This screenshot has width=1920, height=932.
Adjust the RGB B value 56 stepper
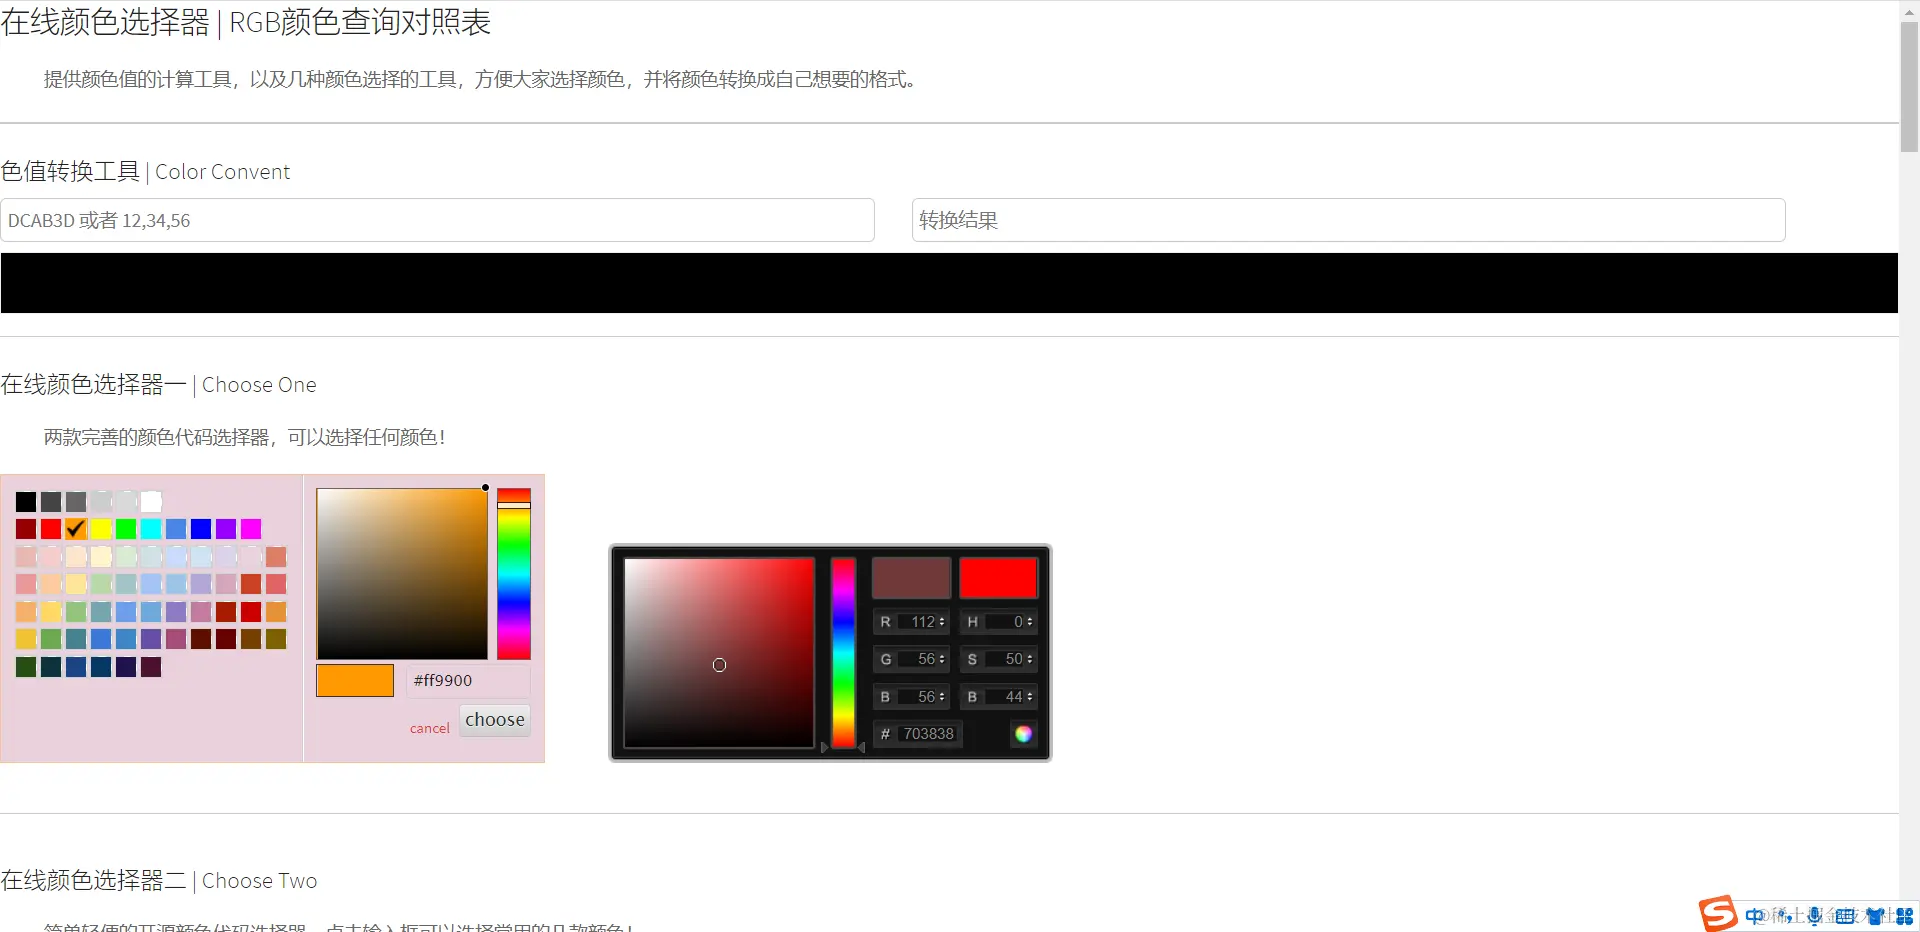[x=942, y=697]
